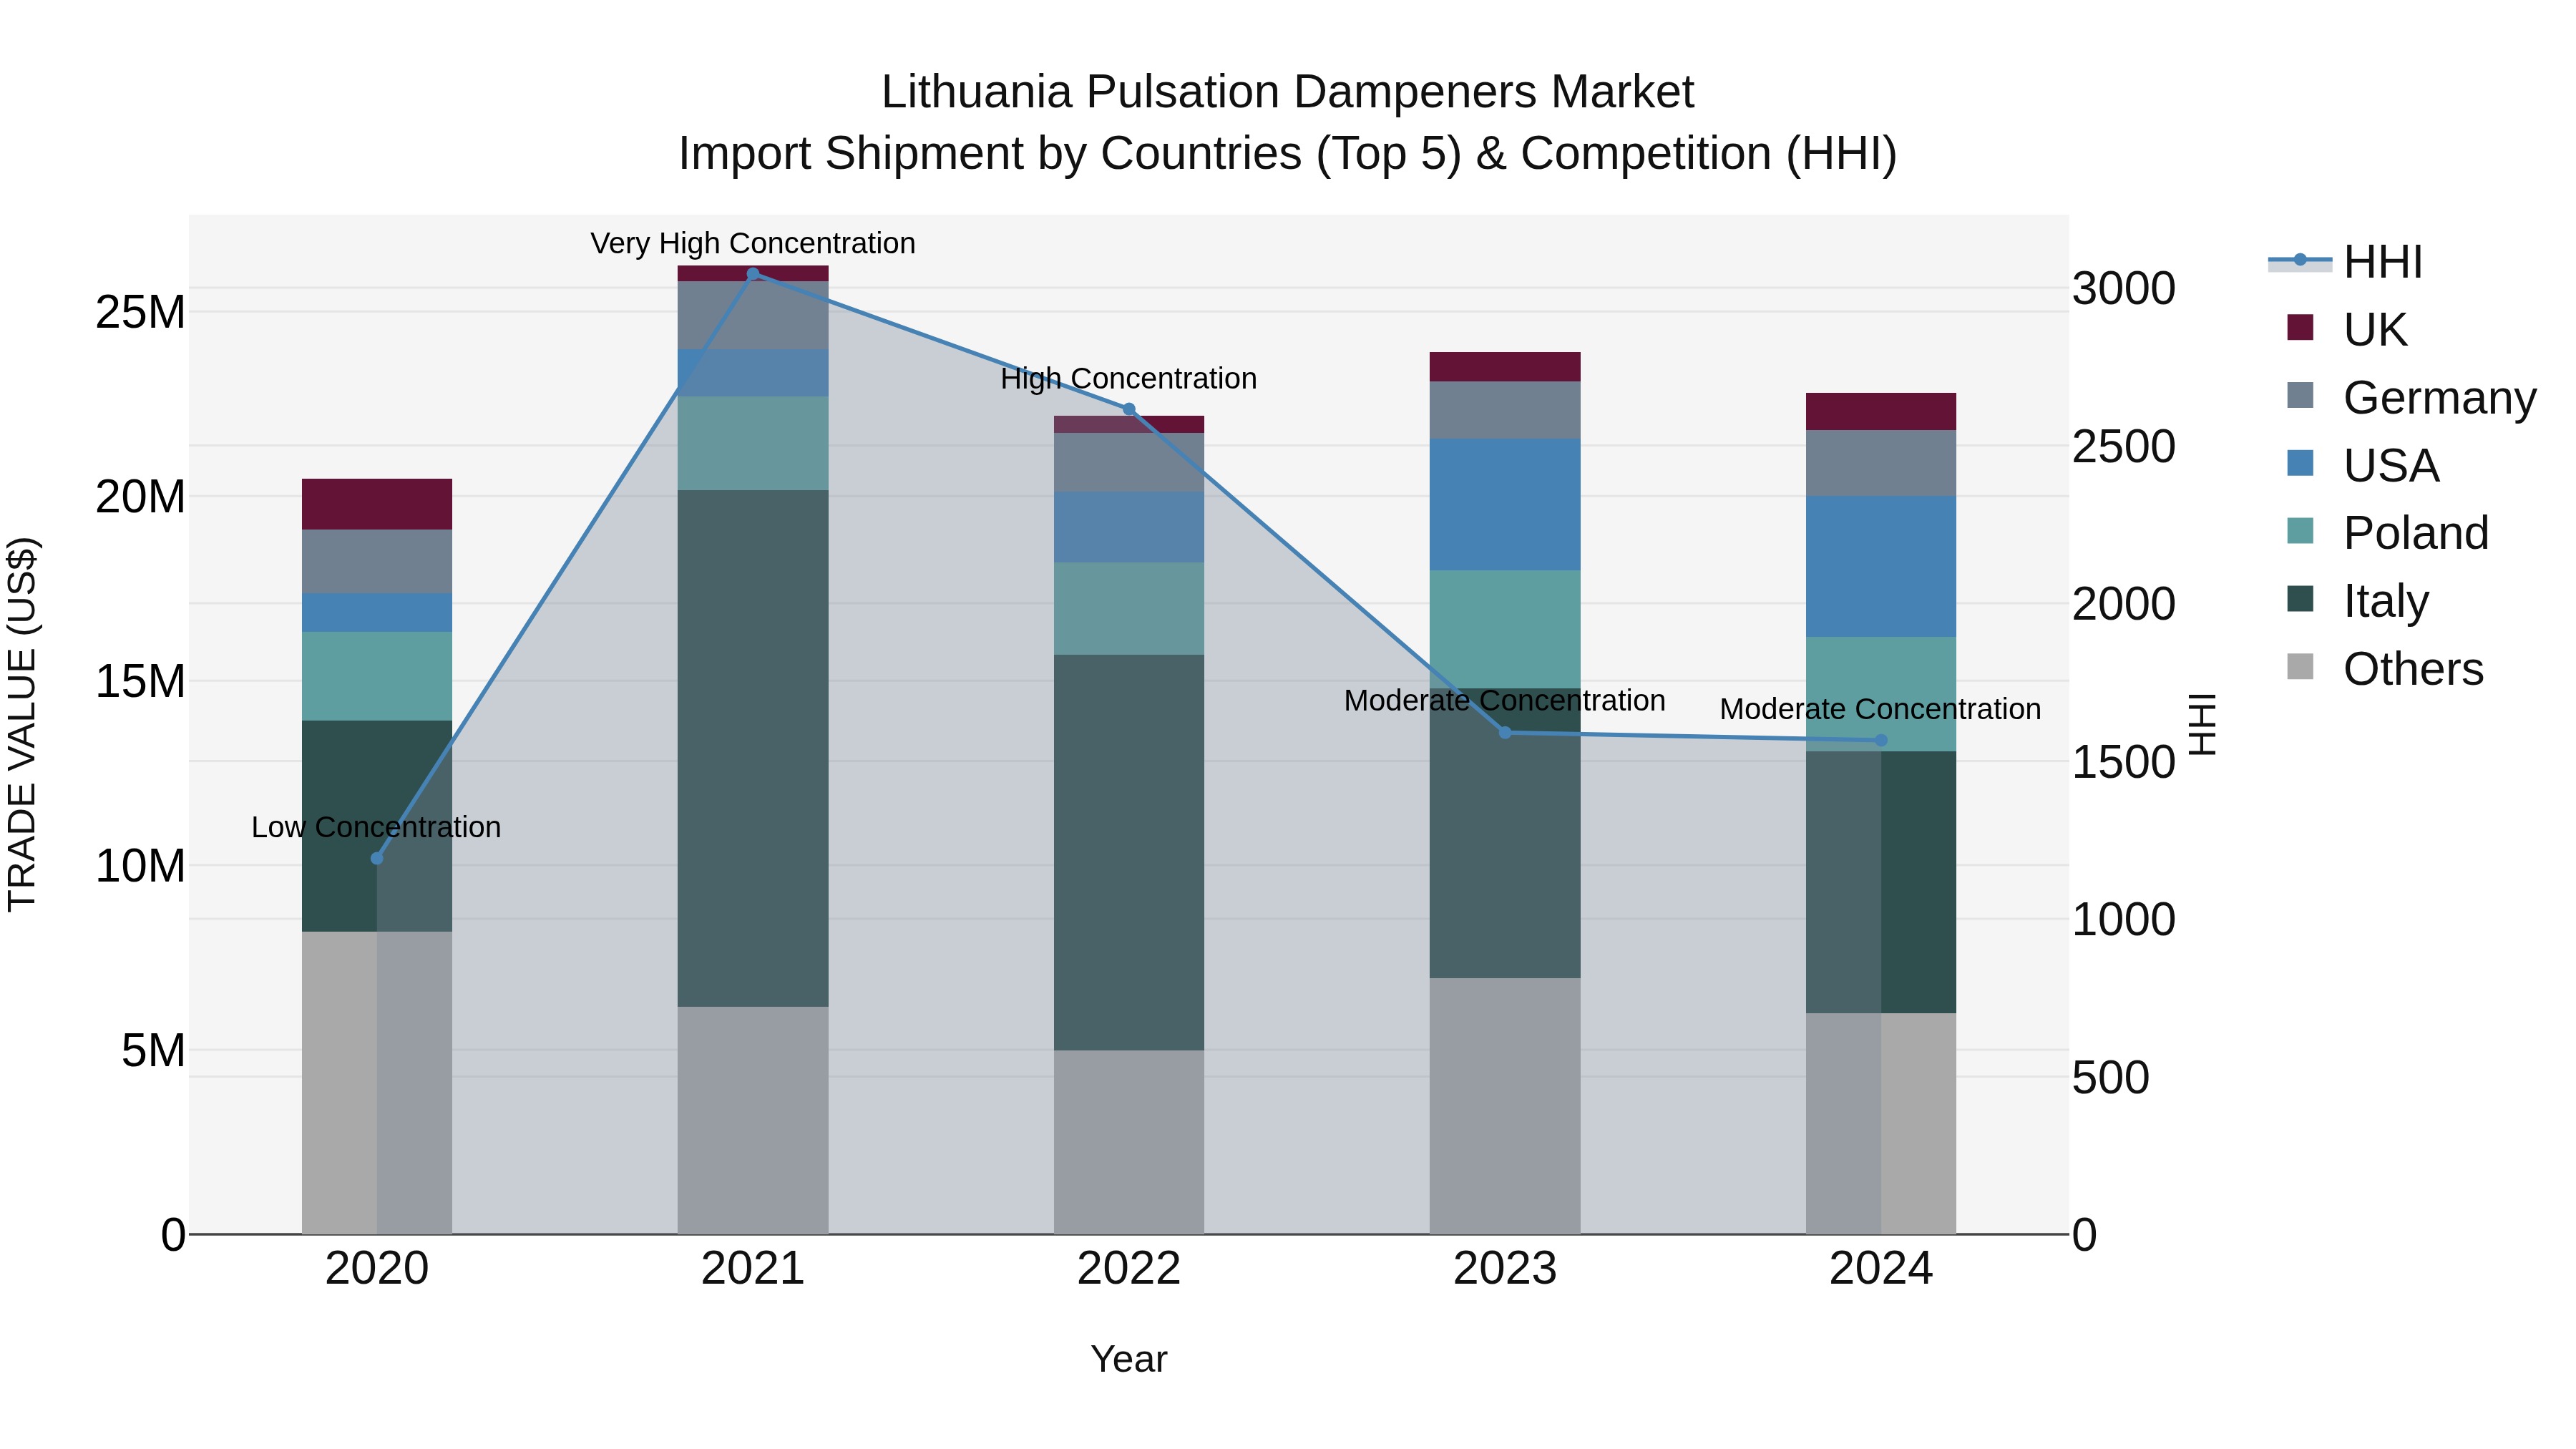Click the 1500 HHI axis tick

click(x=2123, y=762)
